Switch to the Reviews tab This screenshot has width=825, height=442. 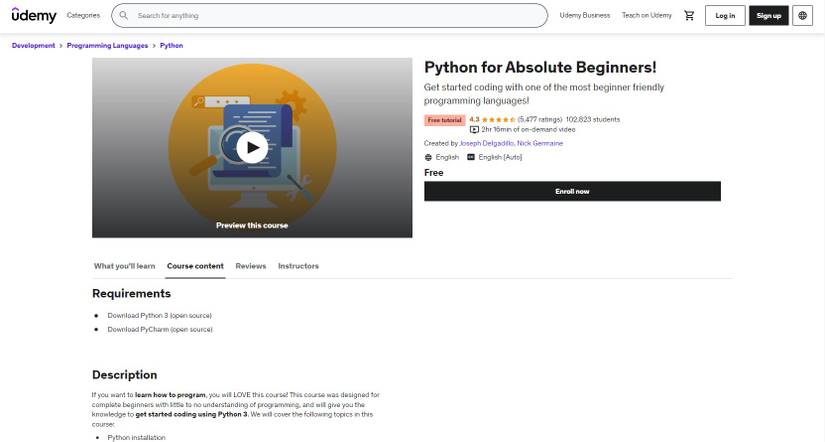[251, 266]
